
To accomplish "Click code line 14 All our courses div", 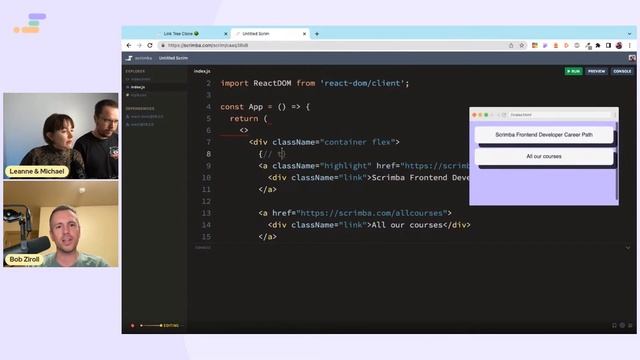I will (x=369, y=225).
